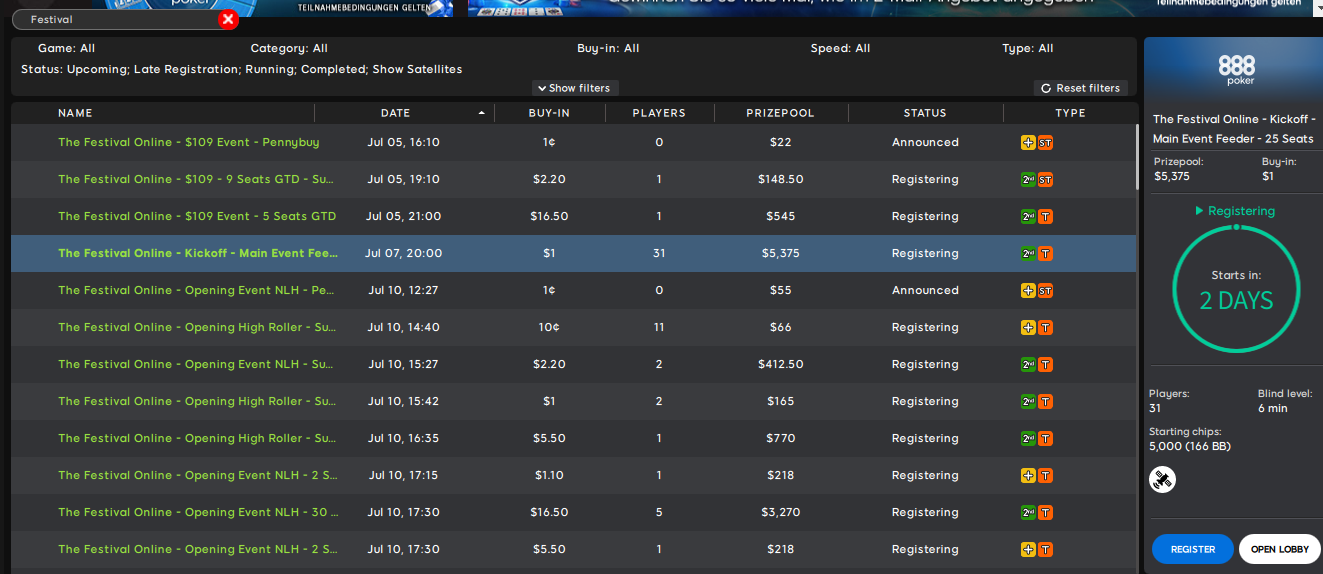1323x574 pixels.
Task: Open the Game: All filter
Action: (66, 48)
